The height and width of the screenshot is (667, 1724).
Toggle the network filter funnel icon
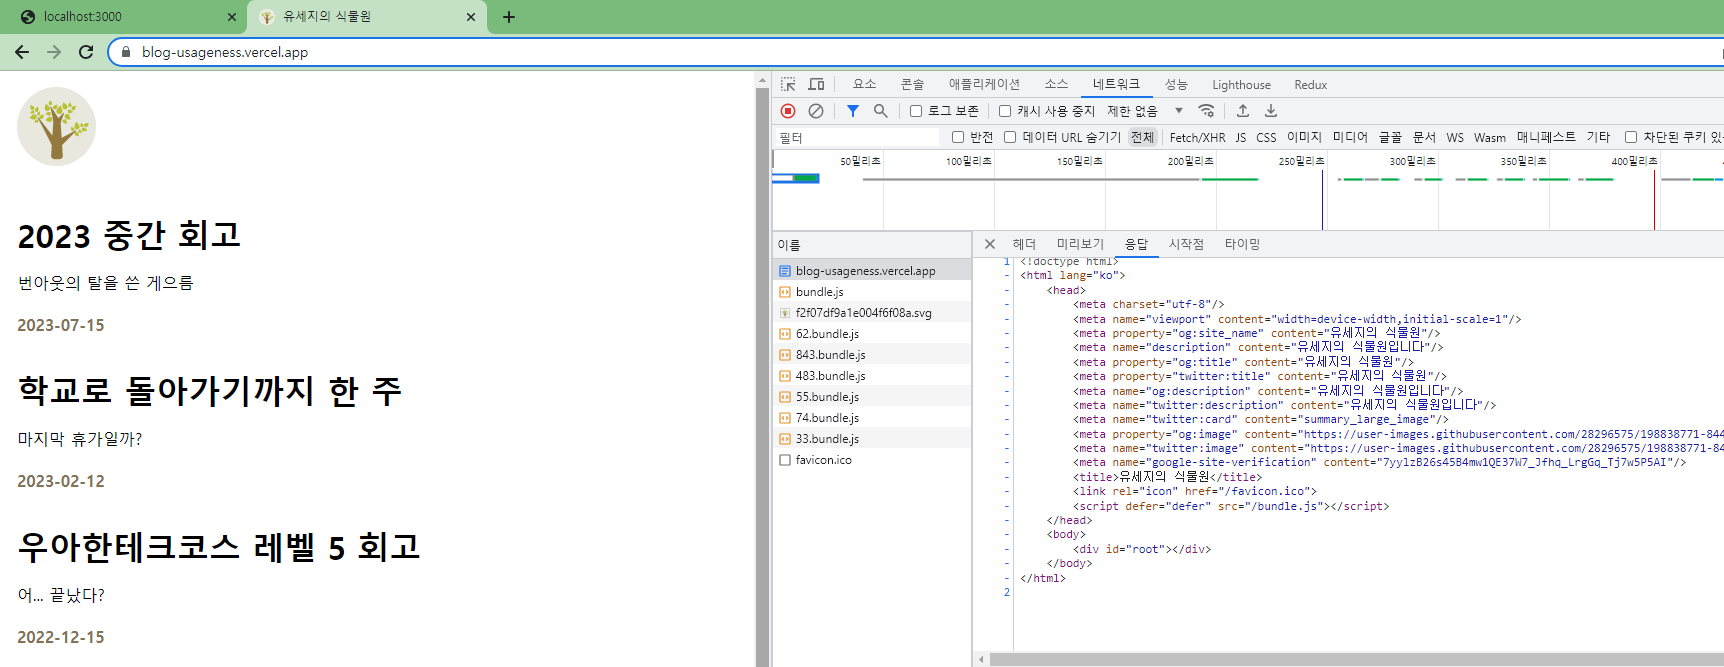point(853,111)
